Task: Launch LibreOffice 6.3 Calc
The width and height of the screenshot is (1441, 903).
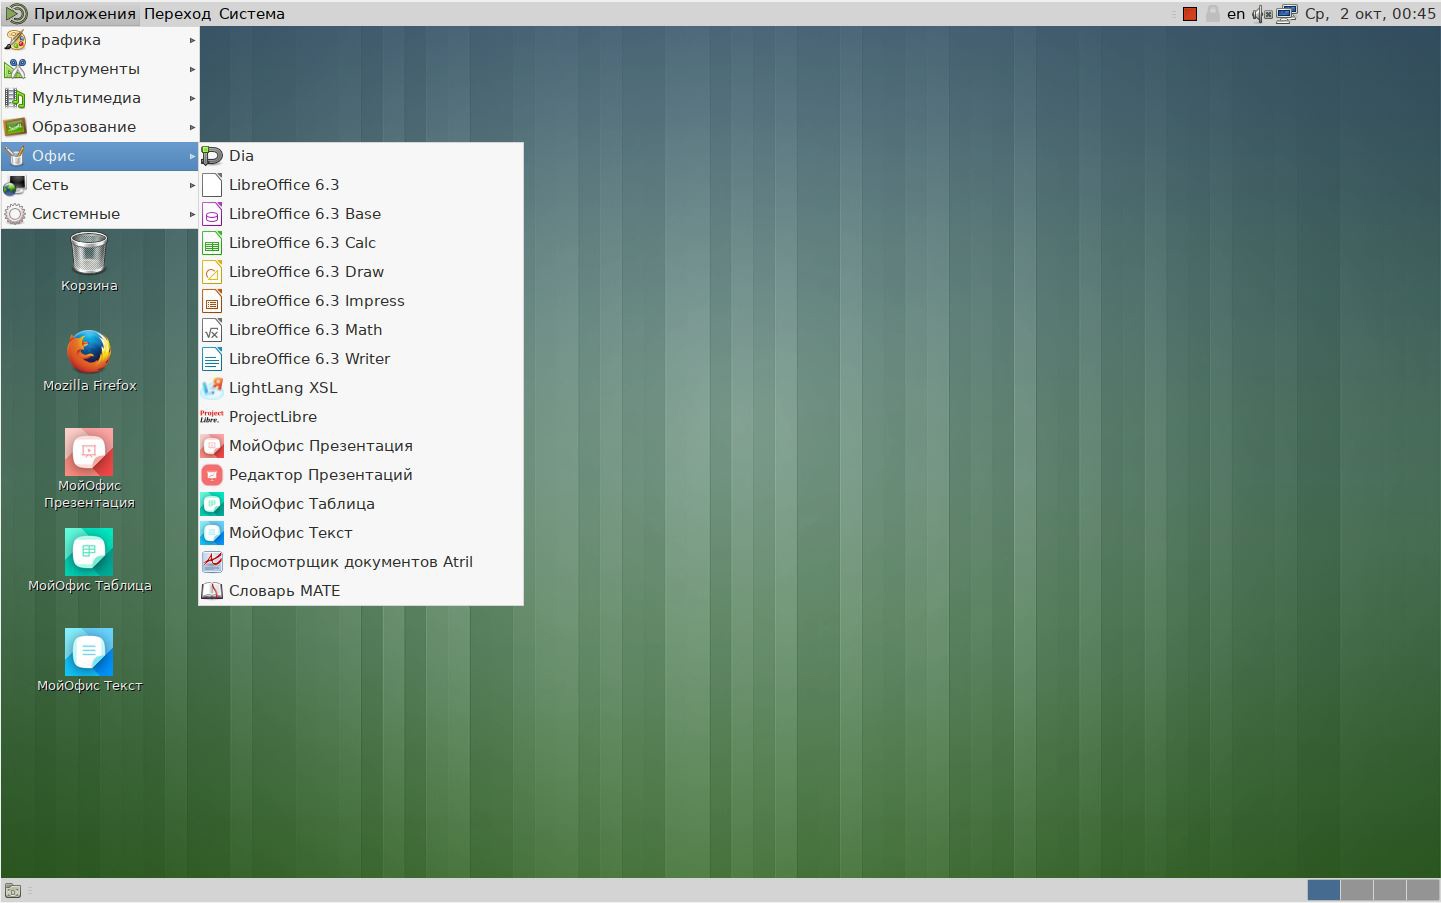Action: point(361,243)
